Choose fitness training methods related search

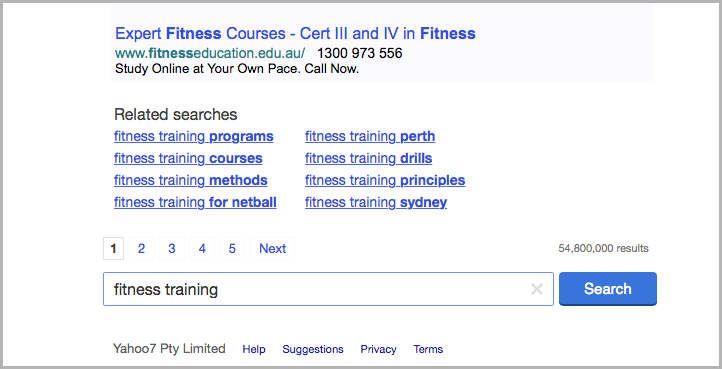(x=191, y=180)
